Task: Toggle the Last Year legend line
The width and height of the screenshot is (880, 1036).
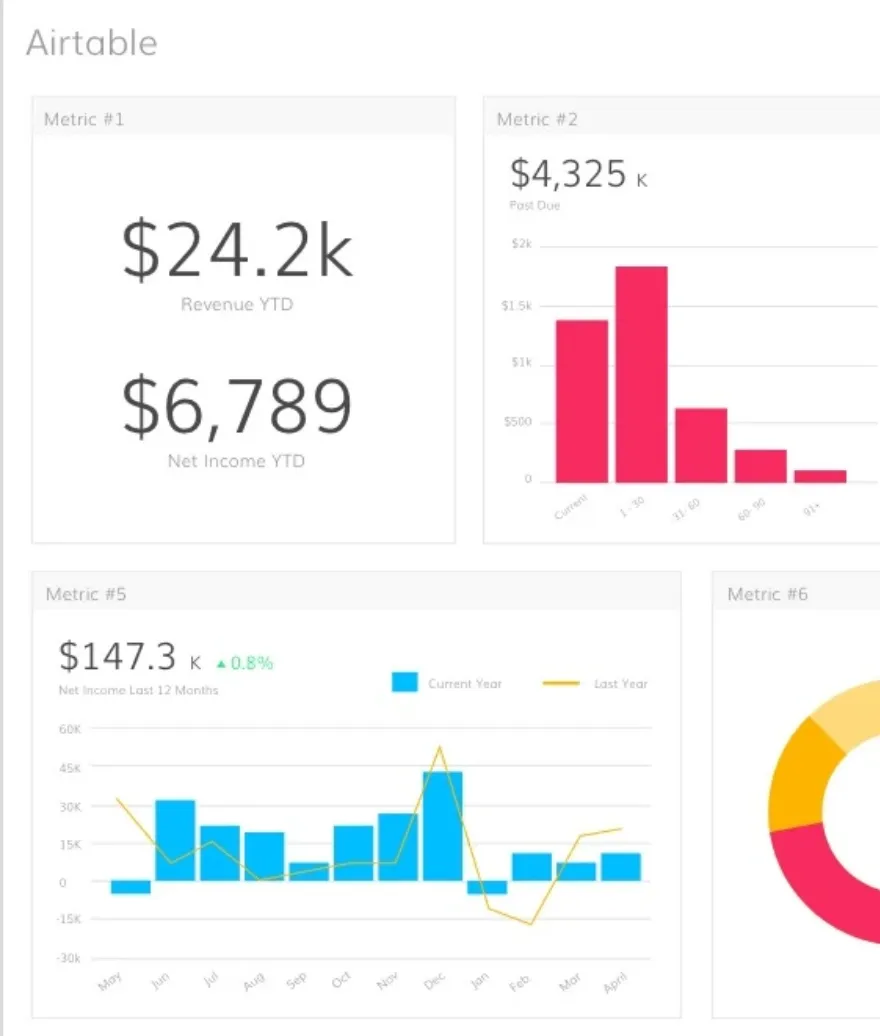Action: (x=561, y=683)
